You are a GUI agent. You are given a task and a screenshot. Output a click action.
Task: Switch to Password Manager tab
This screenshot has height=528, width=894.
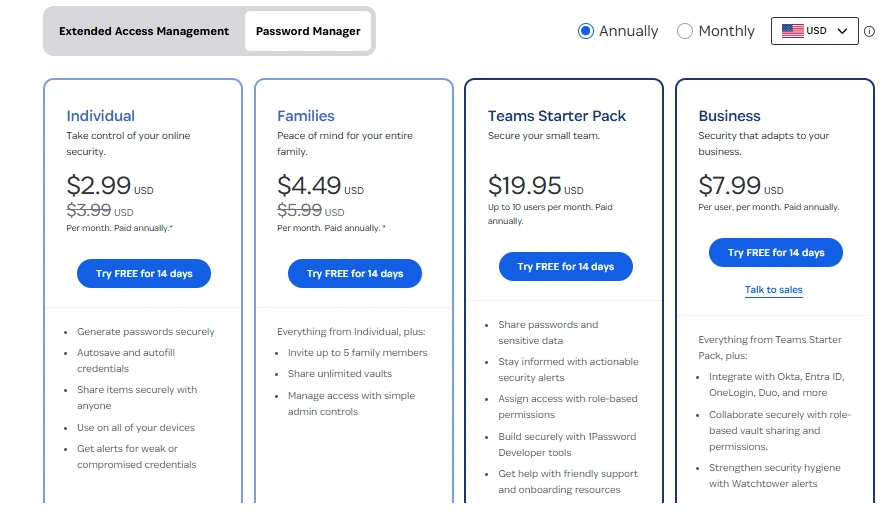[308, 31]
